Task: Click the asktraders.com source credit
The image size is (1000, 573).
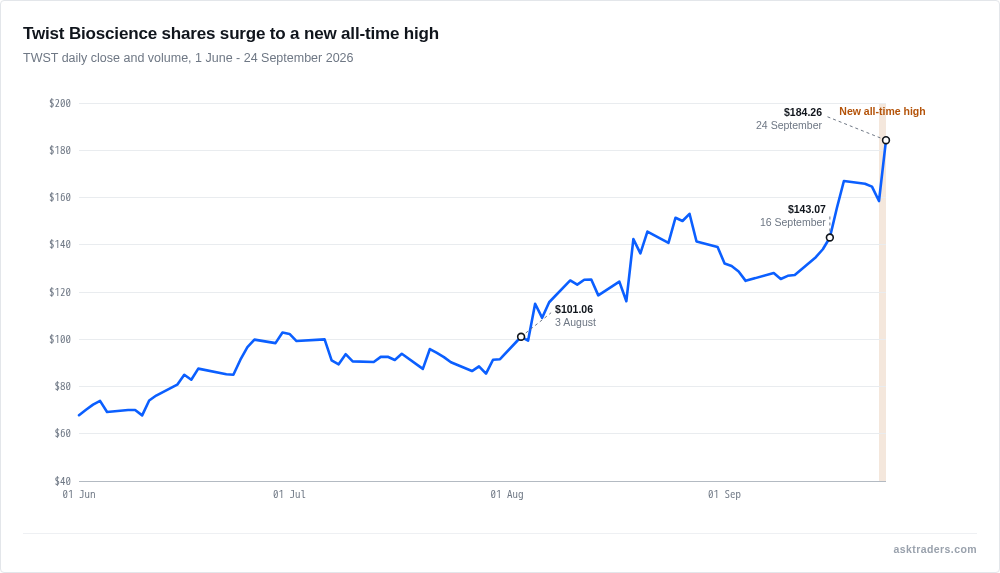Action: click(x=935, y=549)
